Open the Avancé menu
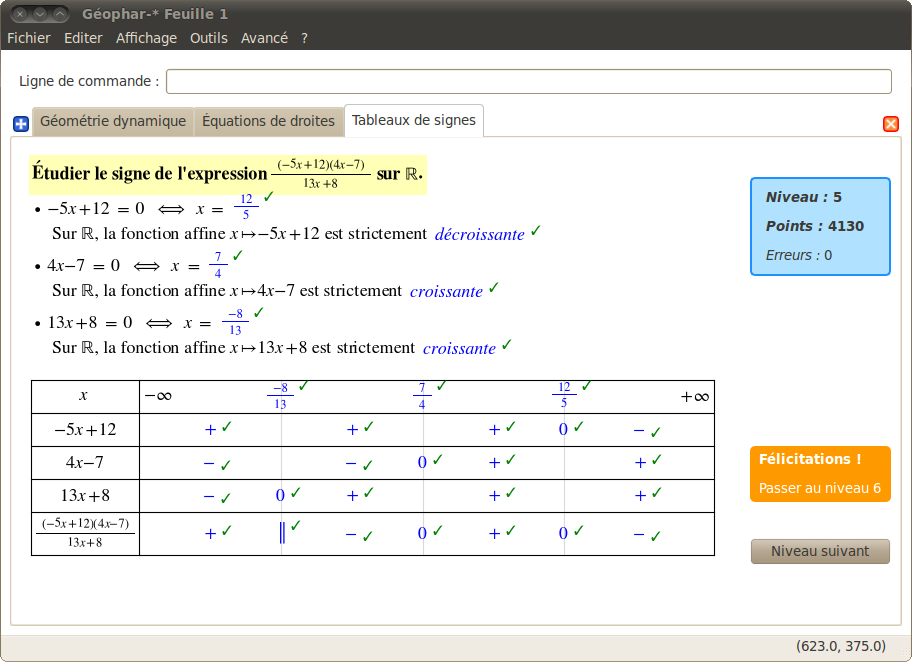 pyautogui.click(x=265, y=38)
